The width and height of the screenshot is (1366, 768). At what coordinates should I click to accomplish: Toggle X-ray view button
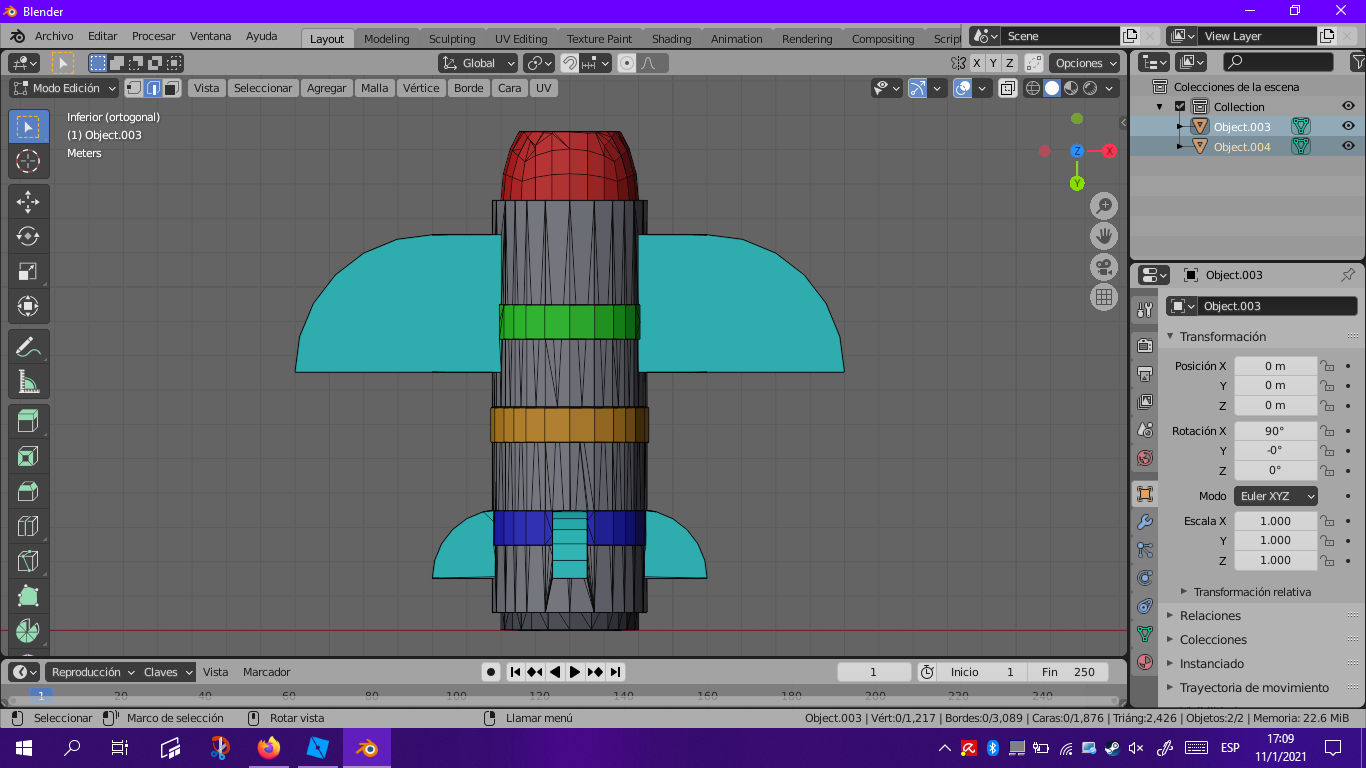(x=1008, y=88)
